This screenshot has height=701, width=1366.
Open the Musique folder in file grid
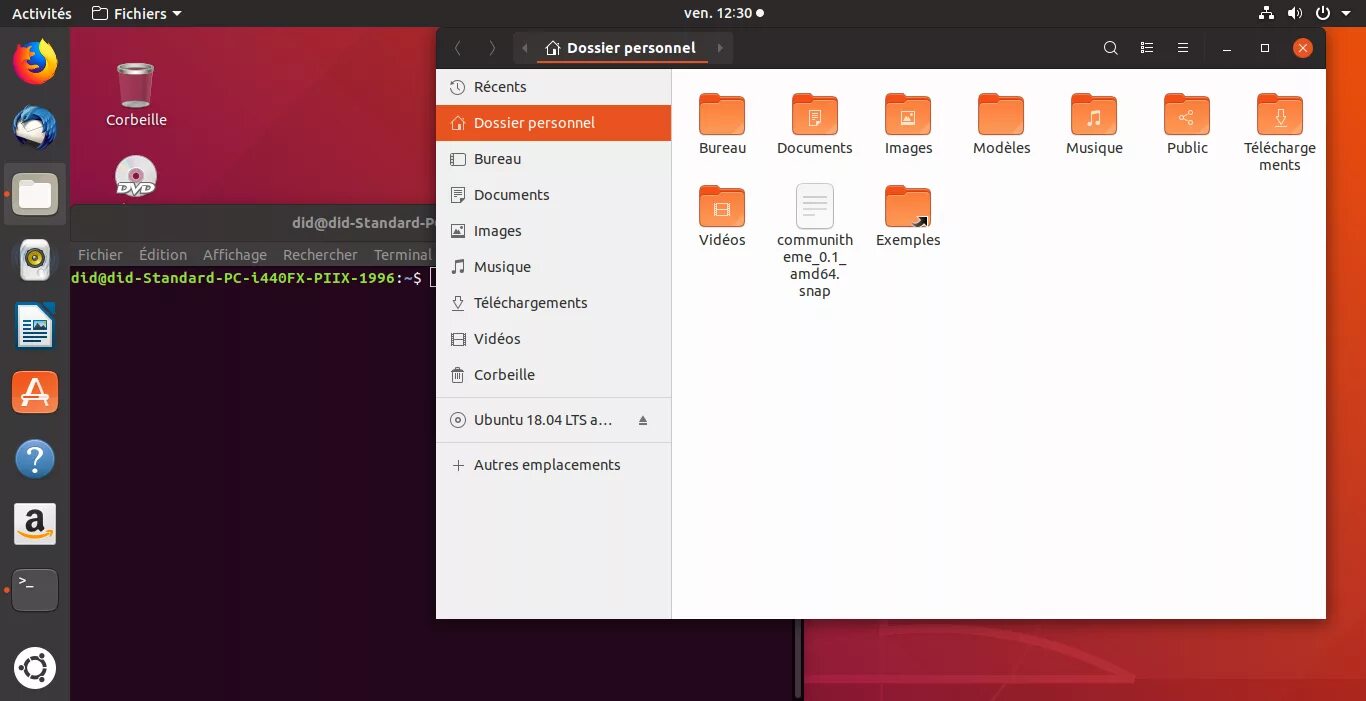1094,115
